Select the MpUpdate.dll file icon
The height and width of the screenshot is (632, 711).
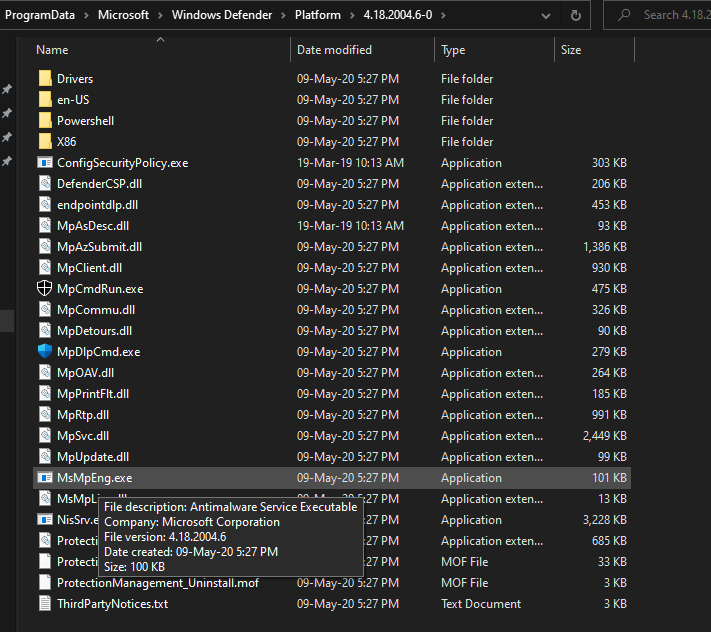coord(45,457)
